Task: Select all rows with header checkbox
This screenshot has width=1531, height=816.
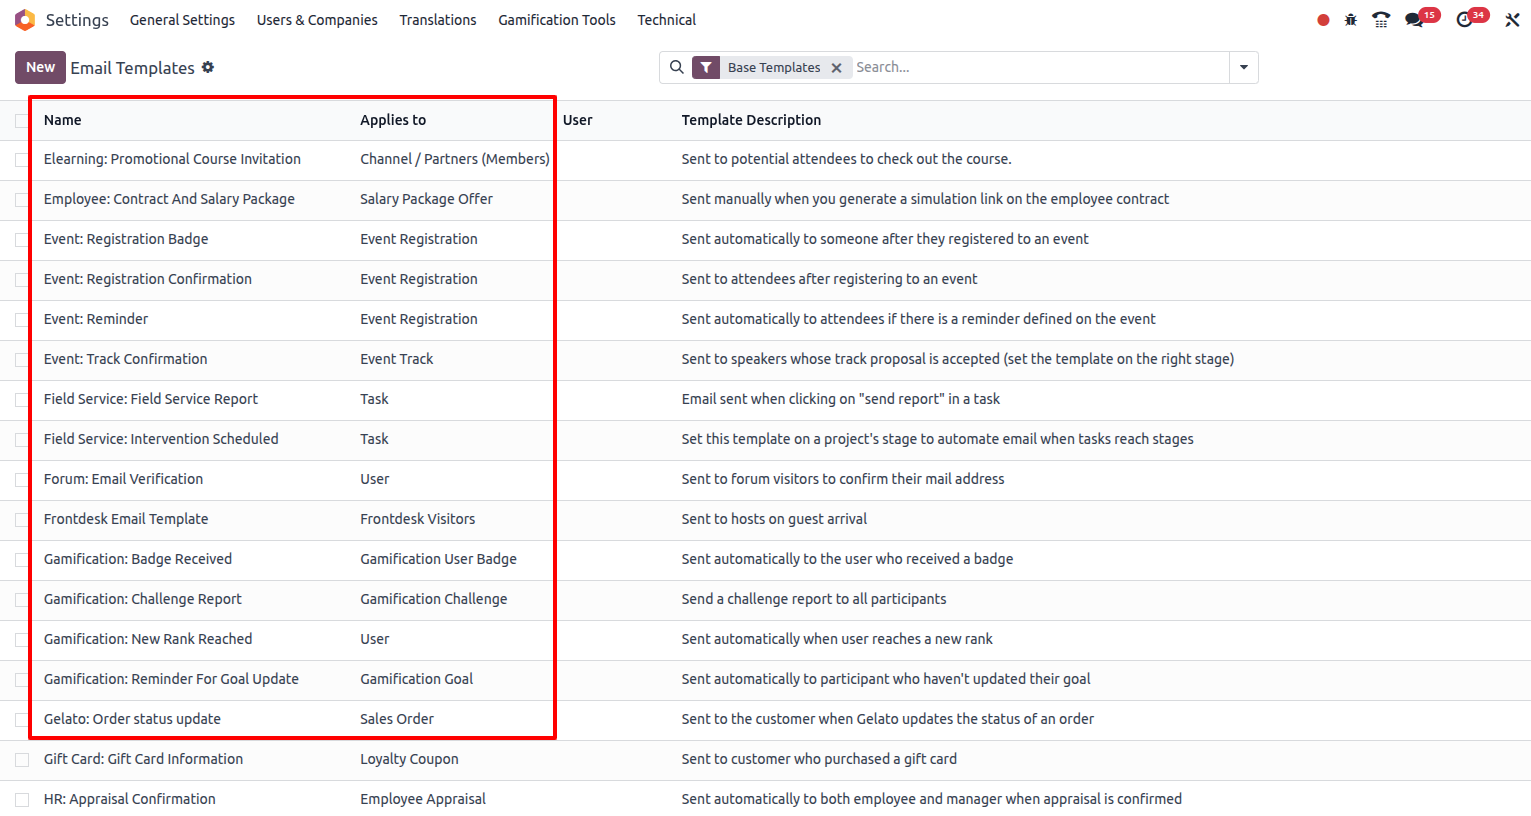Action: tap(22, 120)
